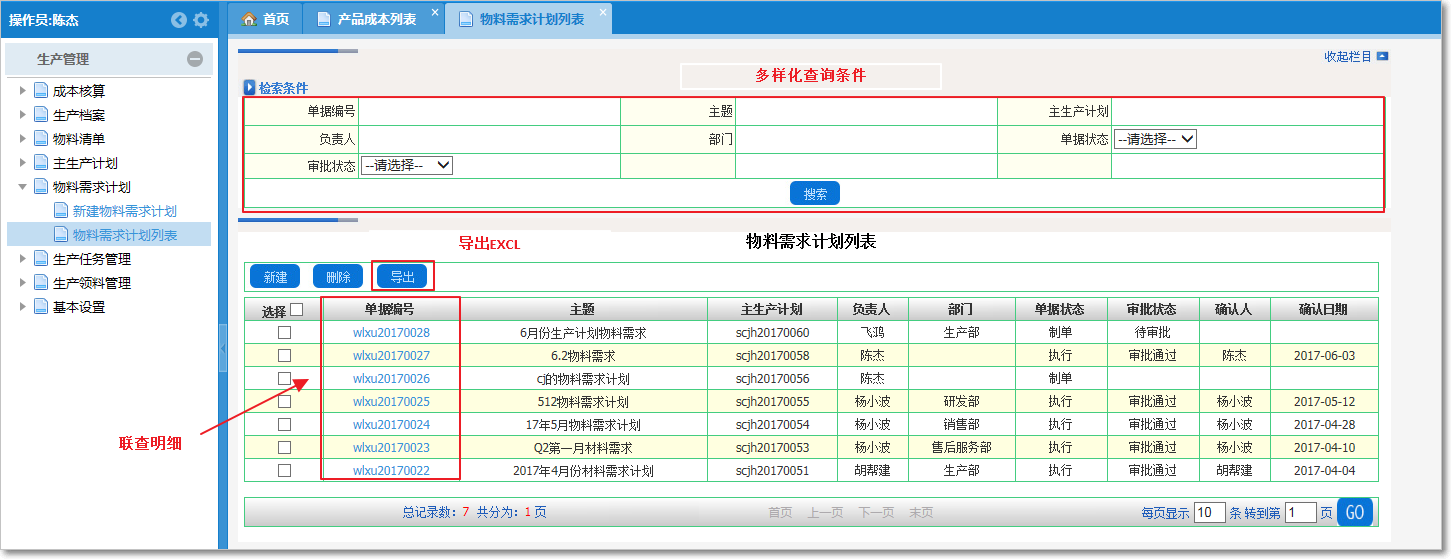Open 新建物料需求计划 in sidebar

click(x=124, y=211)
